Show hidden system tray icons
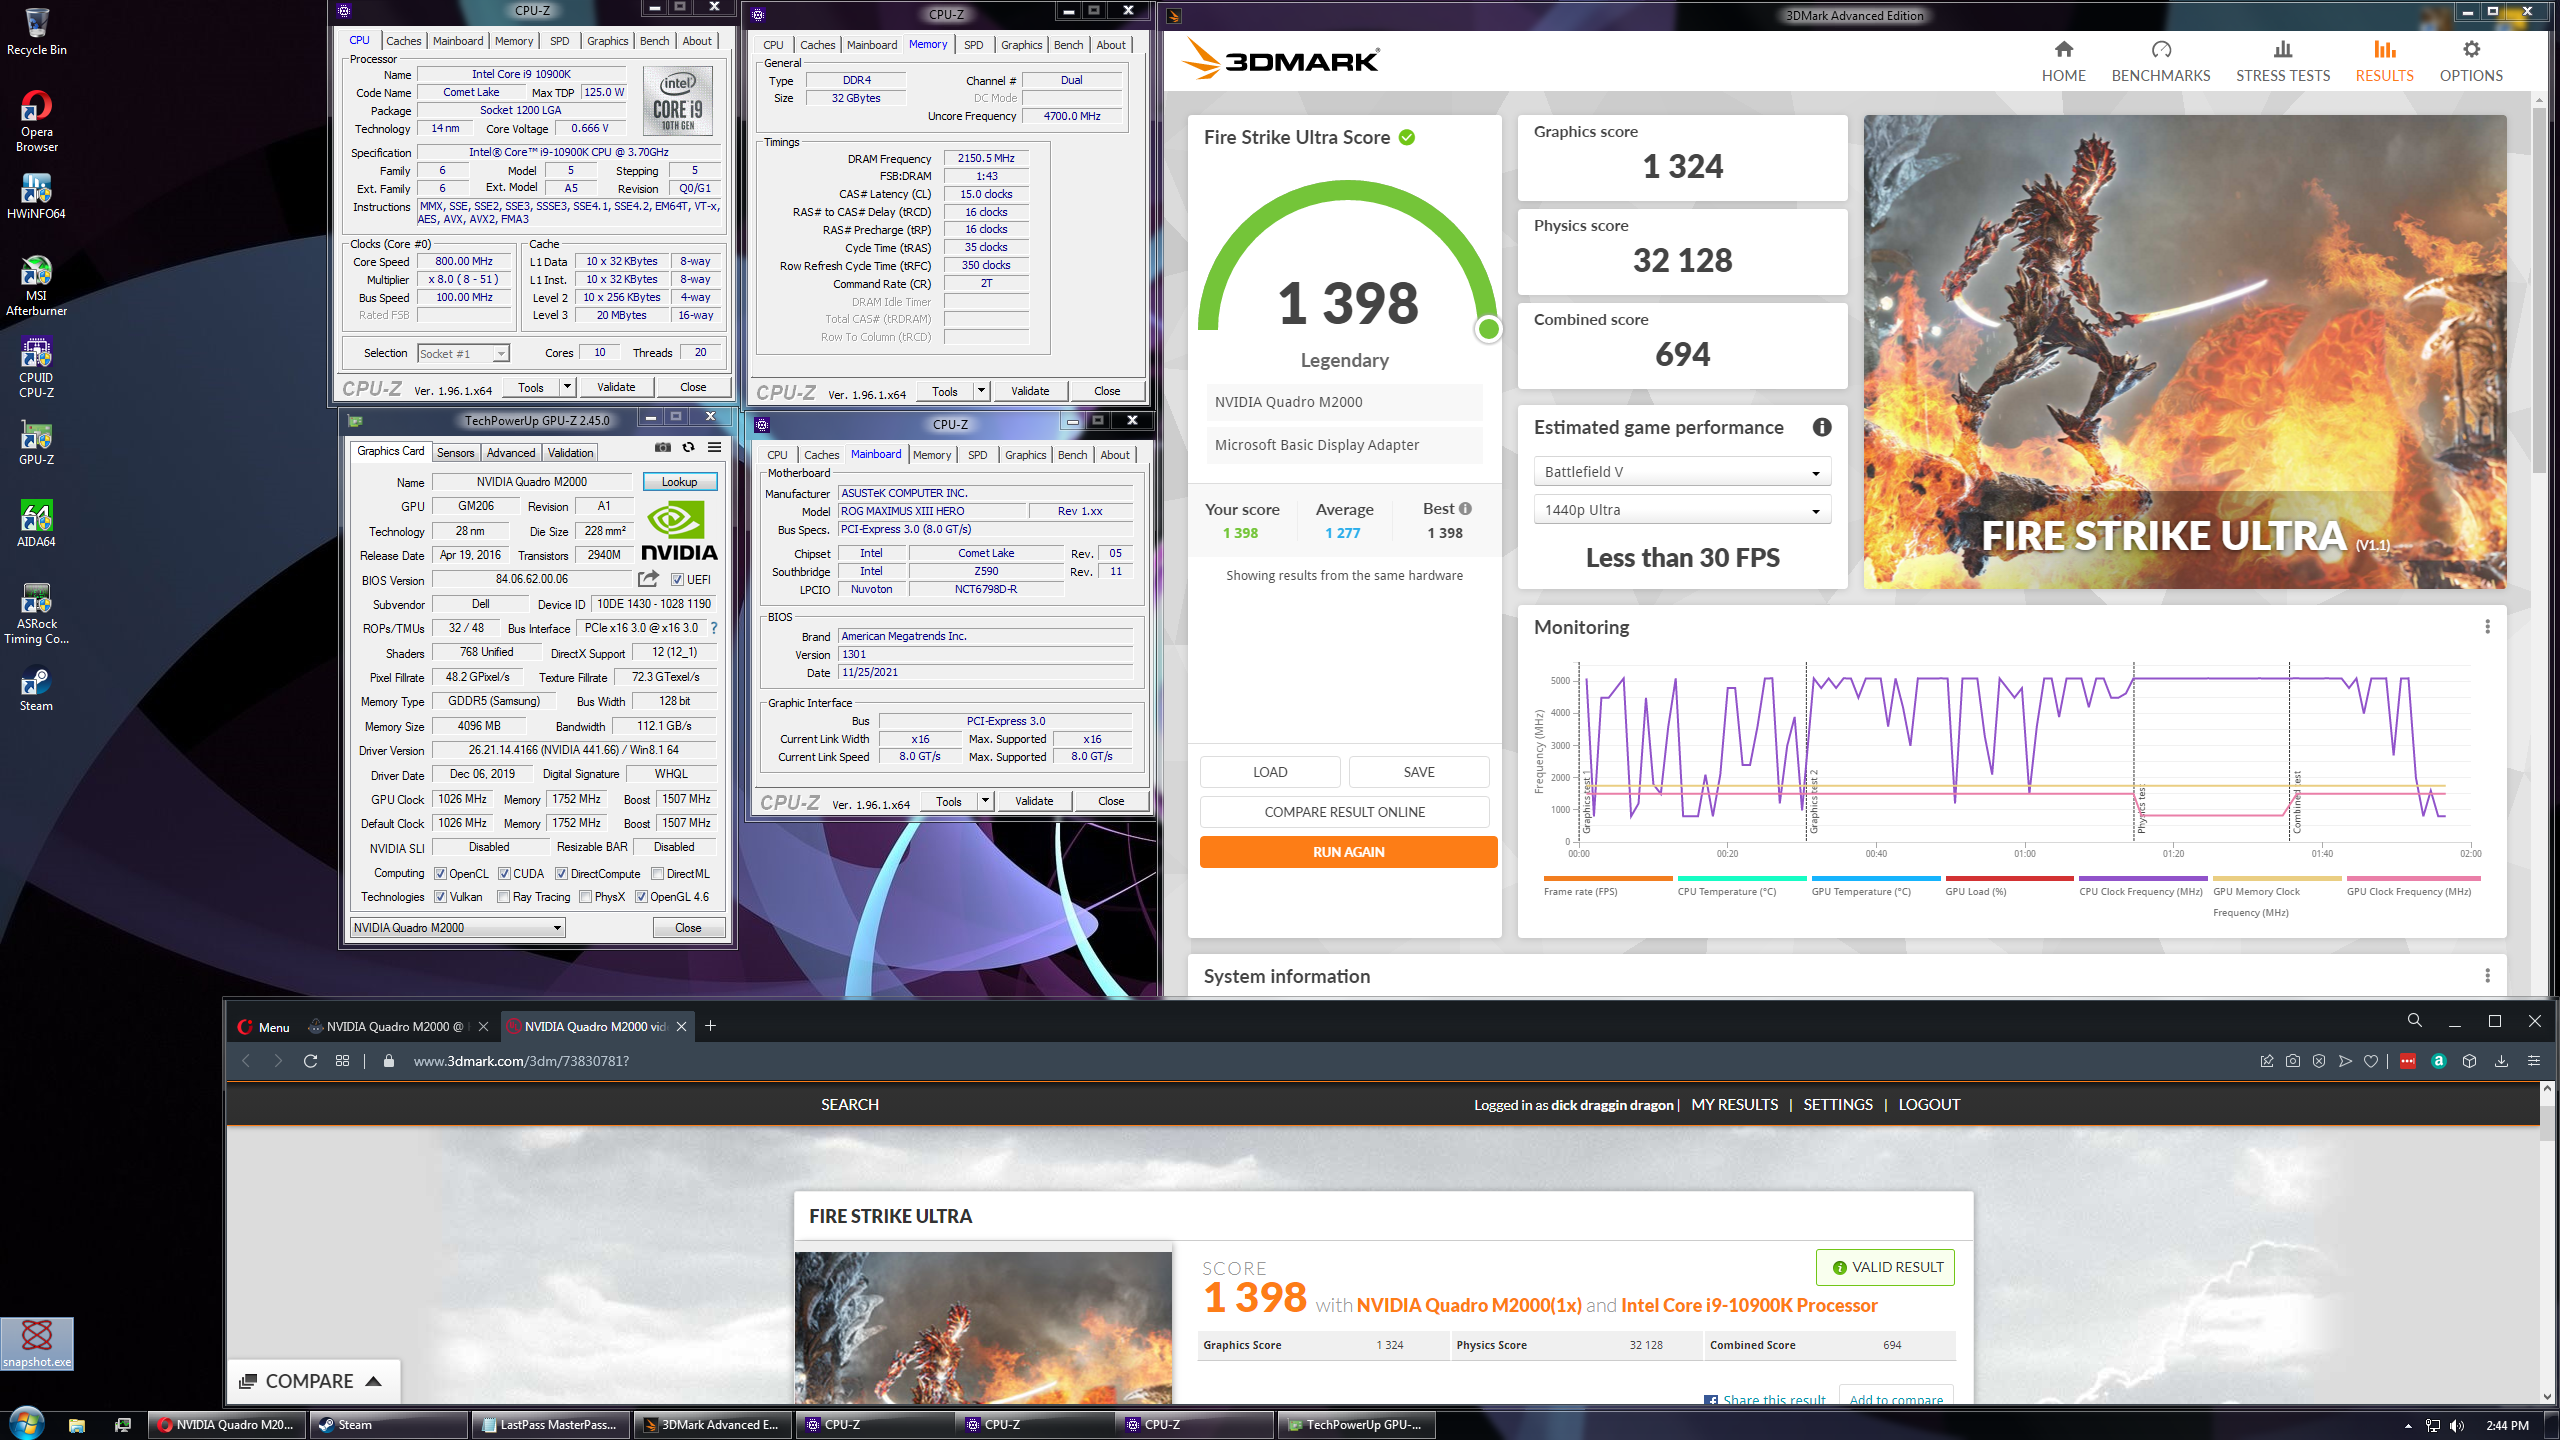This screenshot has height=1440, width=2560. (2408, 1425)
